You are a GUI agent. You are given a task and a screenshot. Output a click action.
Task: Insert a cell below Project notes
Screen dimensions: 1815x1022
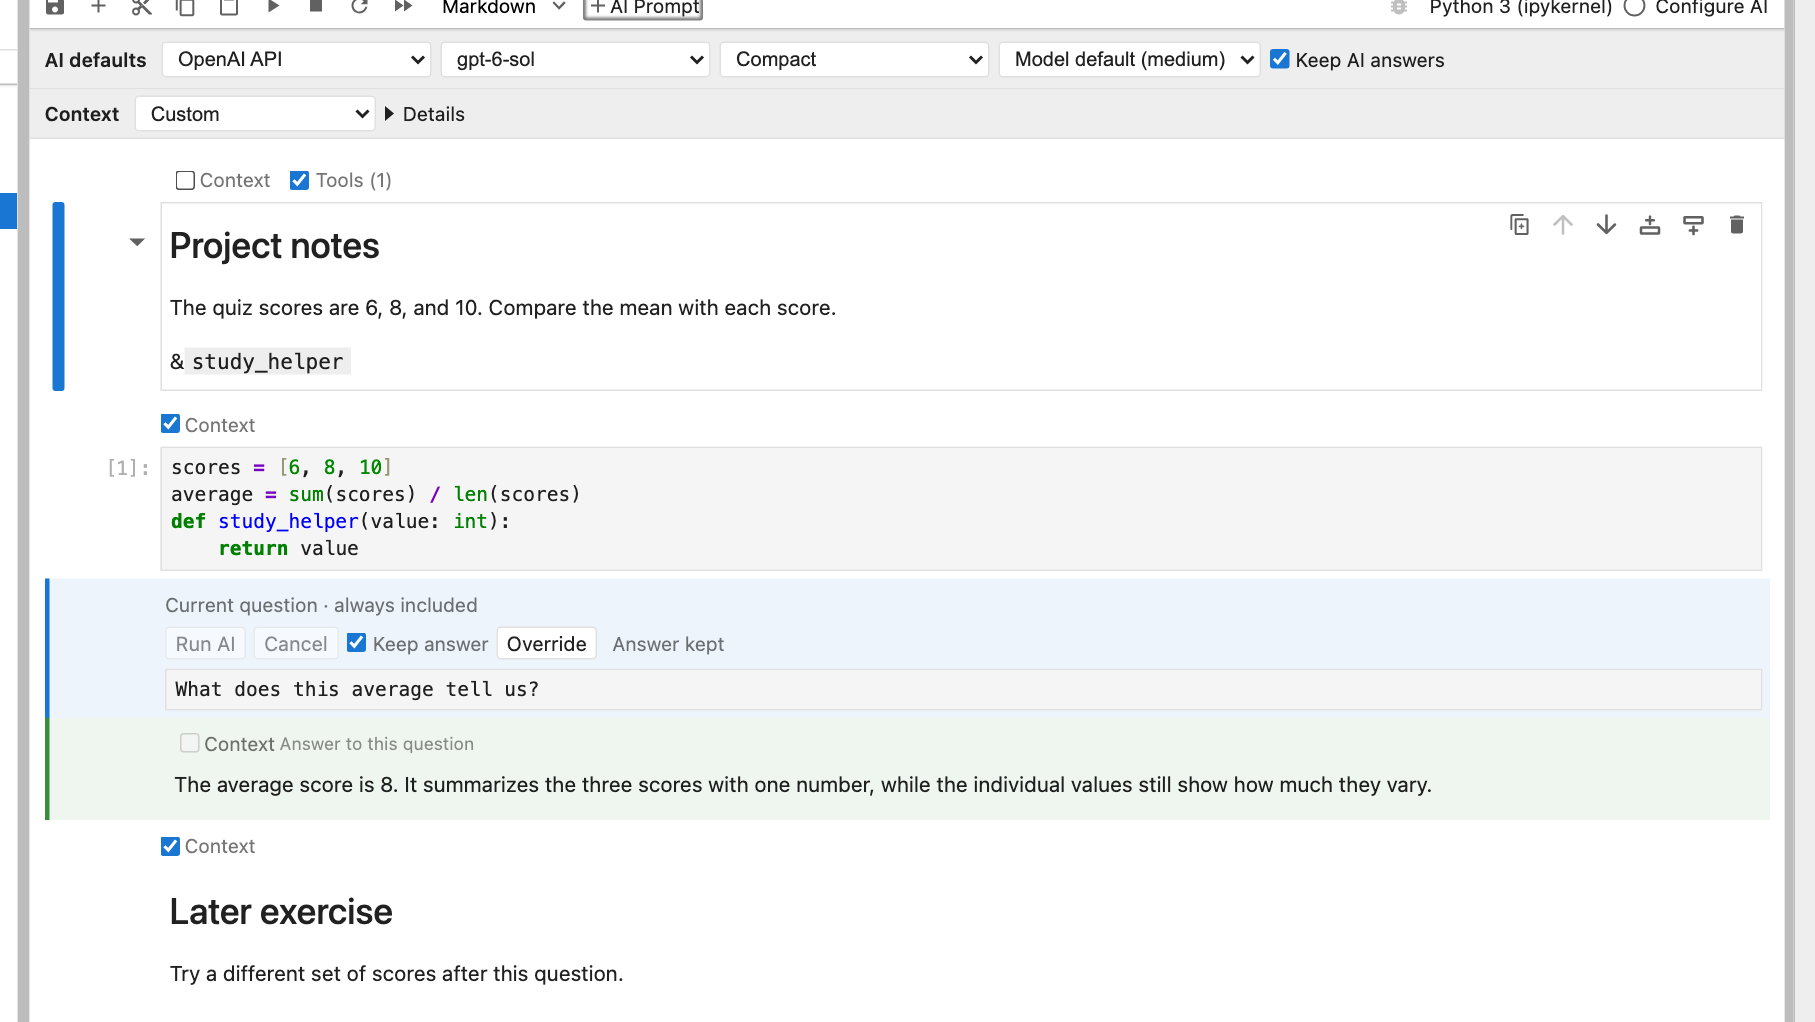pos(1693,225)
